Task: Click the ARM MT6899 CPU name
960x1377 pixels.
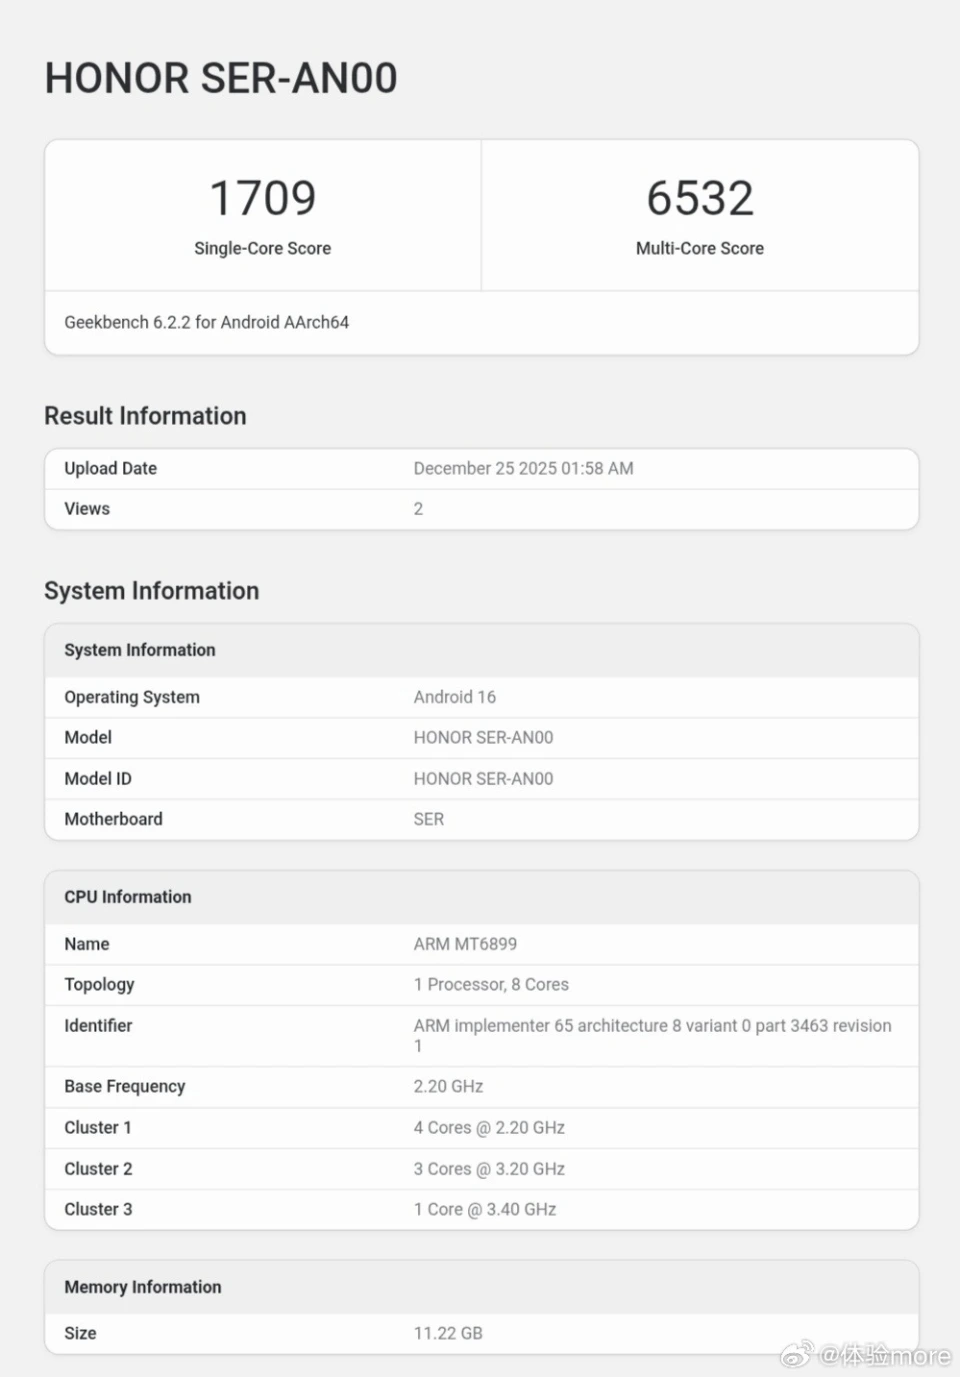Action: [465, 944]
